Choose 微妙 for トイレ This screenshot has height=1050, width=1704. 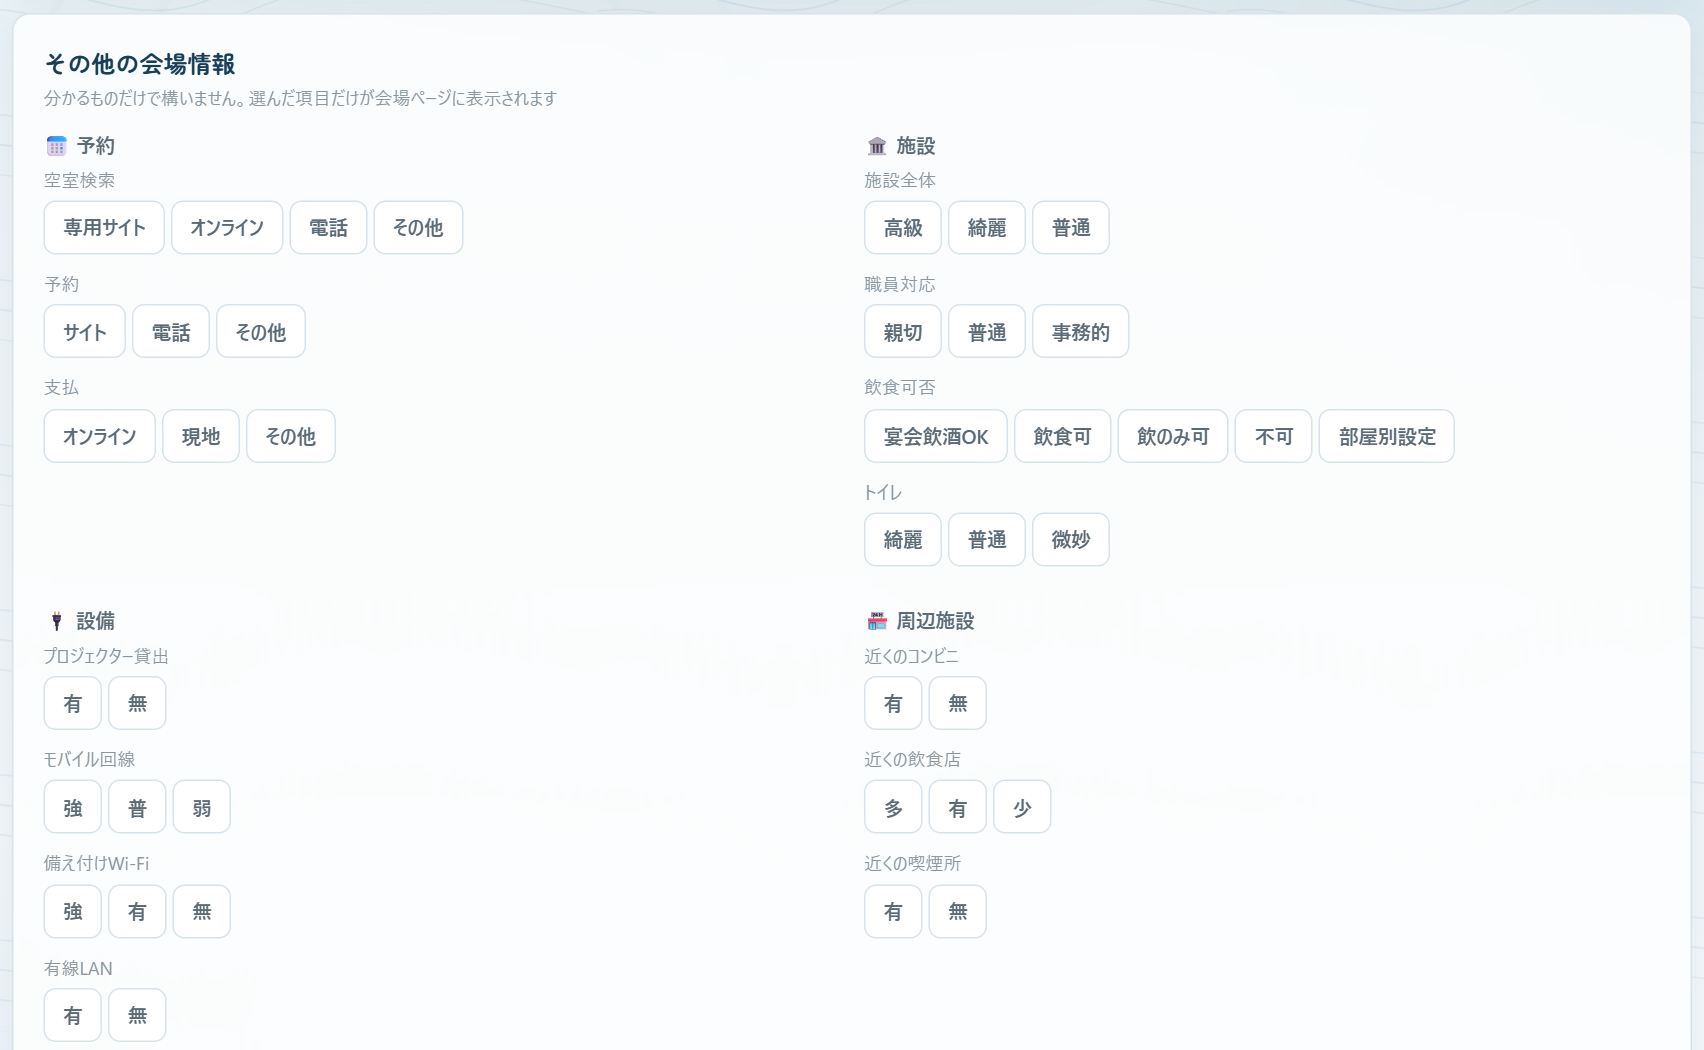click(1071, 540)
